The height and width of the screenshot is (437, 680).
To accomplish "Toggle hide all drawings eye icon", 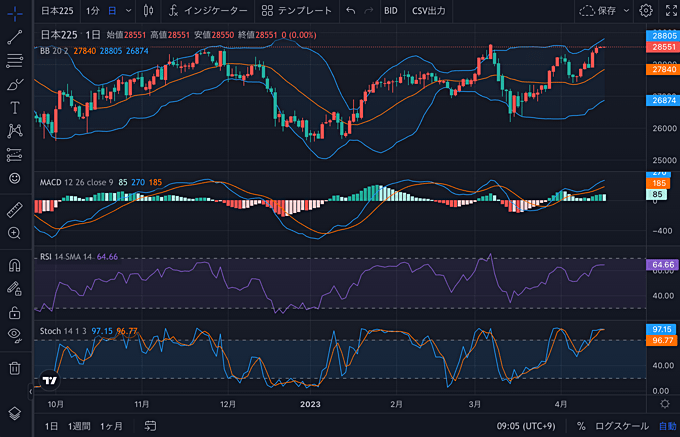I will [15, 335].
